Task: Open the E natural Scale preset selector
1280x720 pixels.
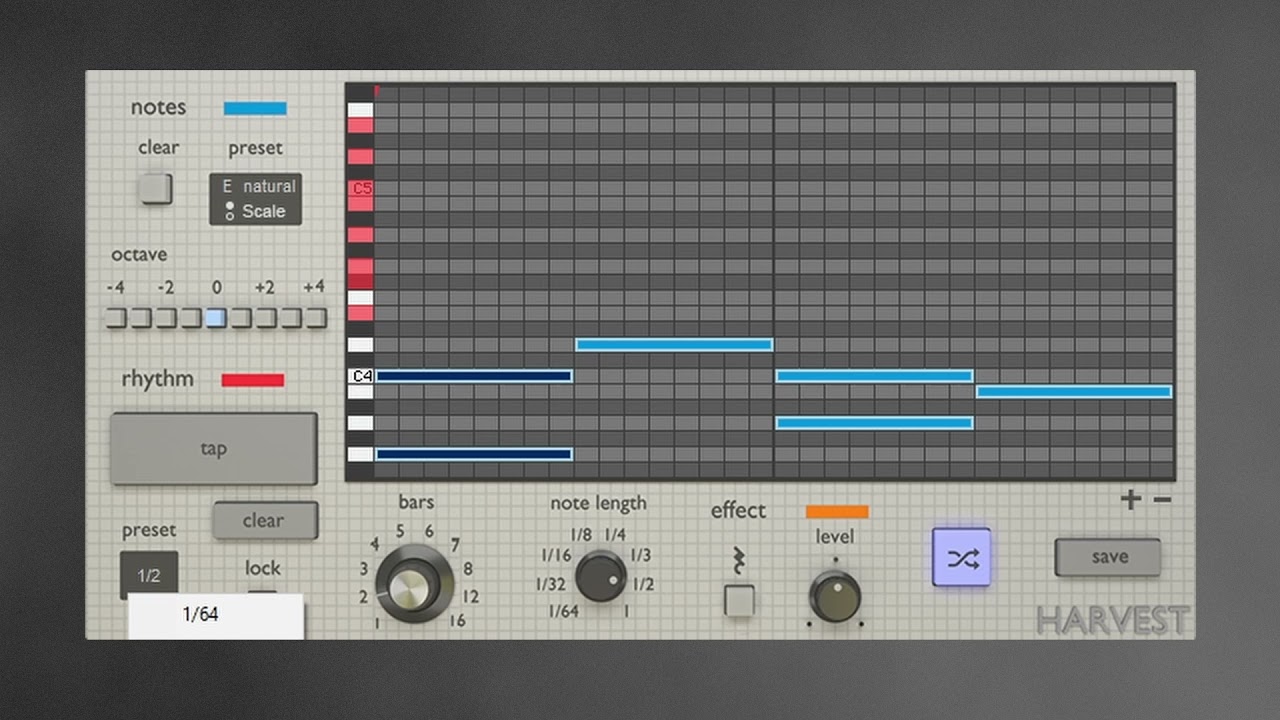Action: point(255,199)
